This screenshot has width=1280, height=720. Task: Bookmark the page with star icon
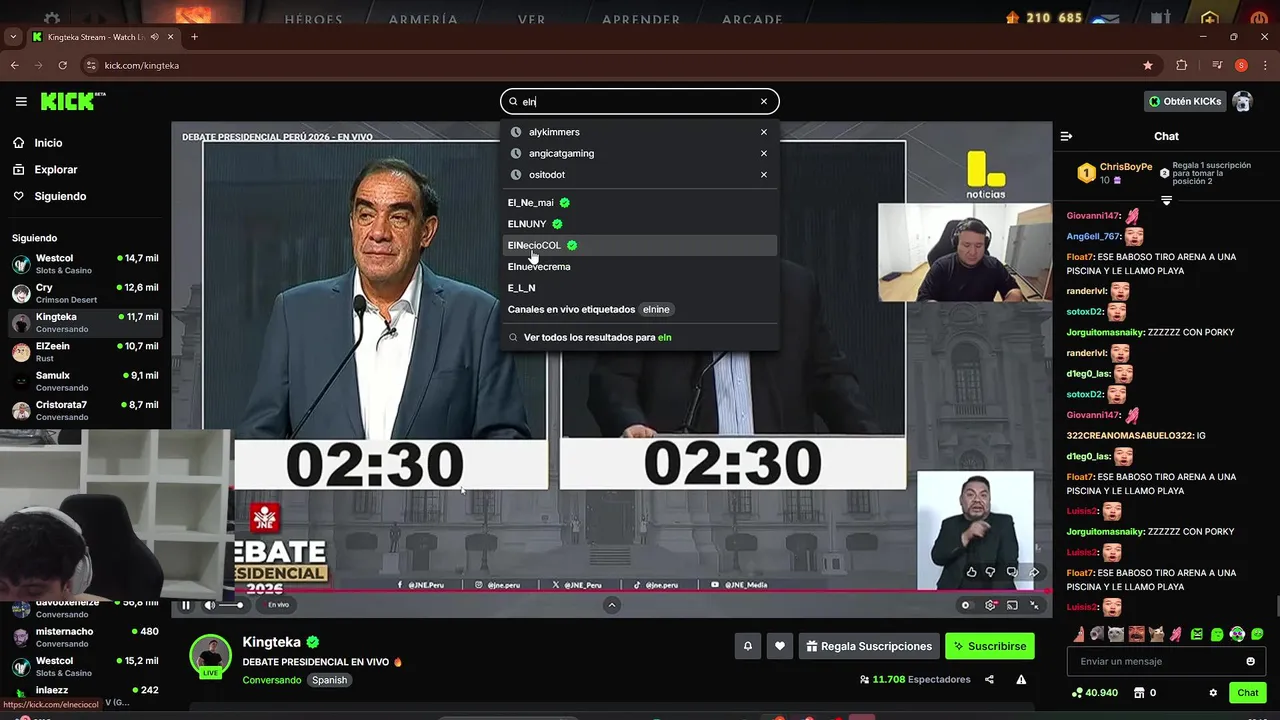click(x=1148, y=65)
